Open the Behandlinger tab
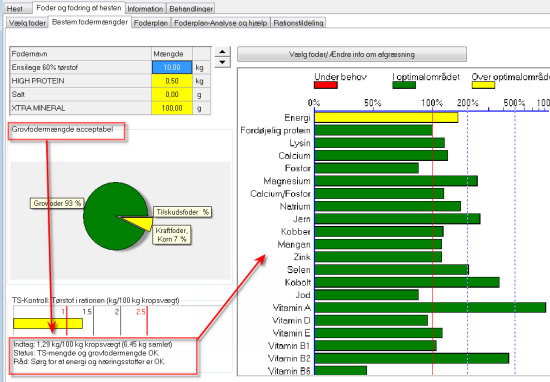 click(190, 9)
